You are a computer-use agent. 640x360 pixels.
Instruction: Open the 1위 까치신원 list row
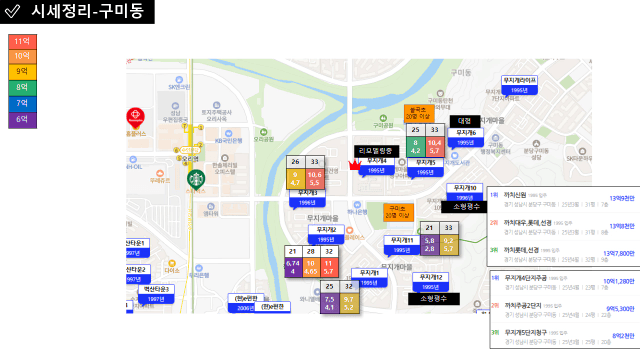tap(563, 200)
